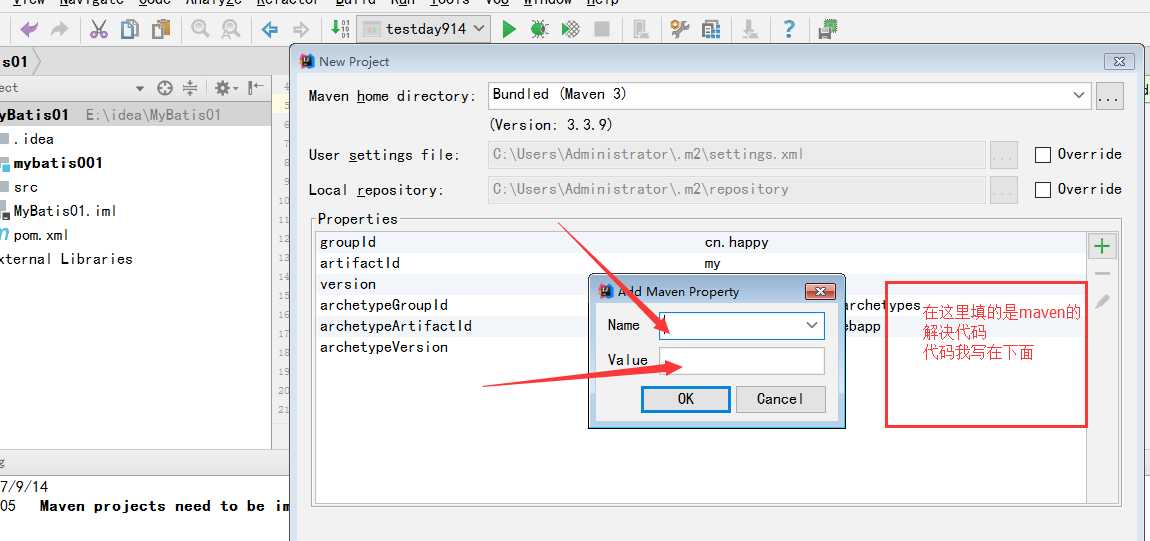Image resolution: width=1150 pixels, height=541 pixels.
Task: Open the Project view selector dropdown arrow
Action: (140, 88)
